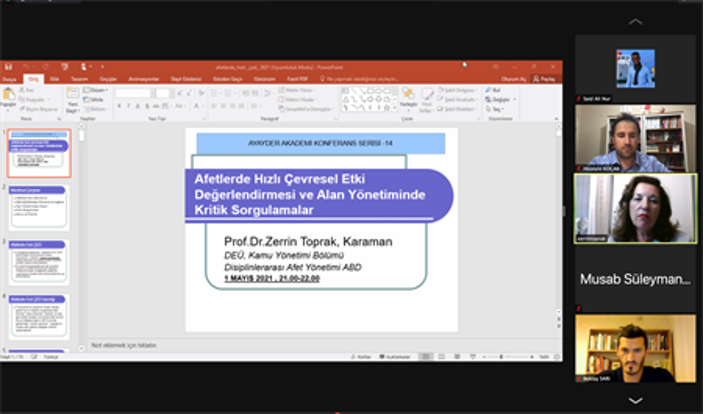
Task: Select slide 2 thumbnail in slide panel
Action: (x=39, y=207)
